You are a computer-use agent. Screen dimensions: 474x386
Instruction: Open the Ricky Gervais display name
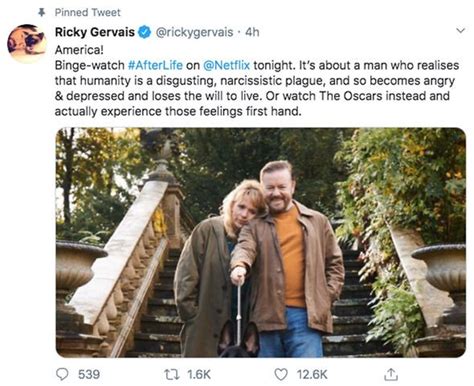pos(95,32)
